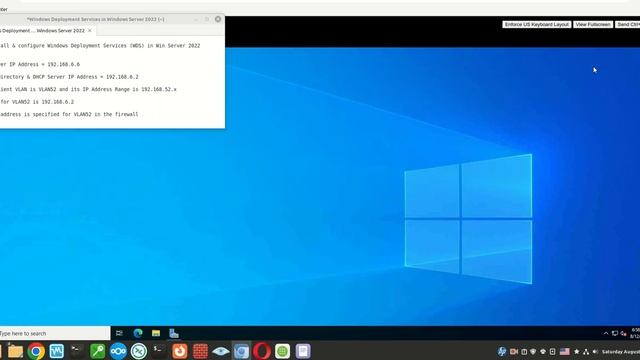Open the Windows taskbar clock
This screenshot has height=360, width=640.
(636, 333)
